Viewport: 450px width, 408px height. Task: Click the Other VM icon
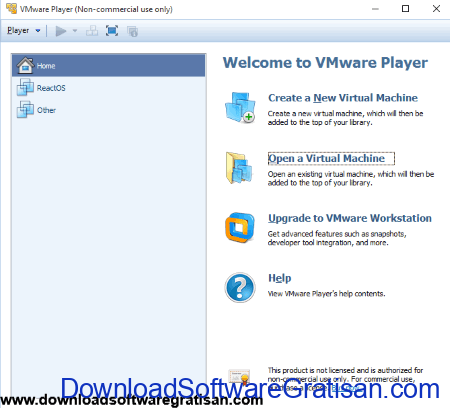tap(25, 109)
